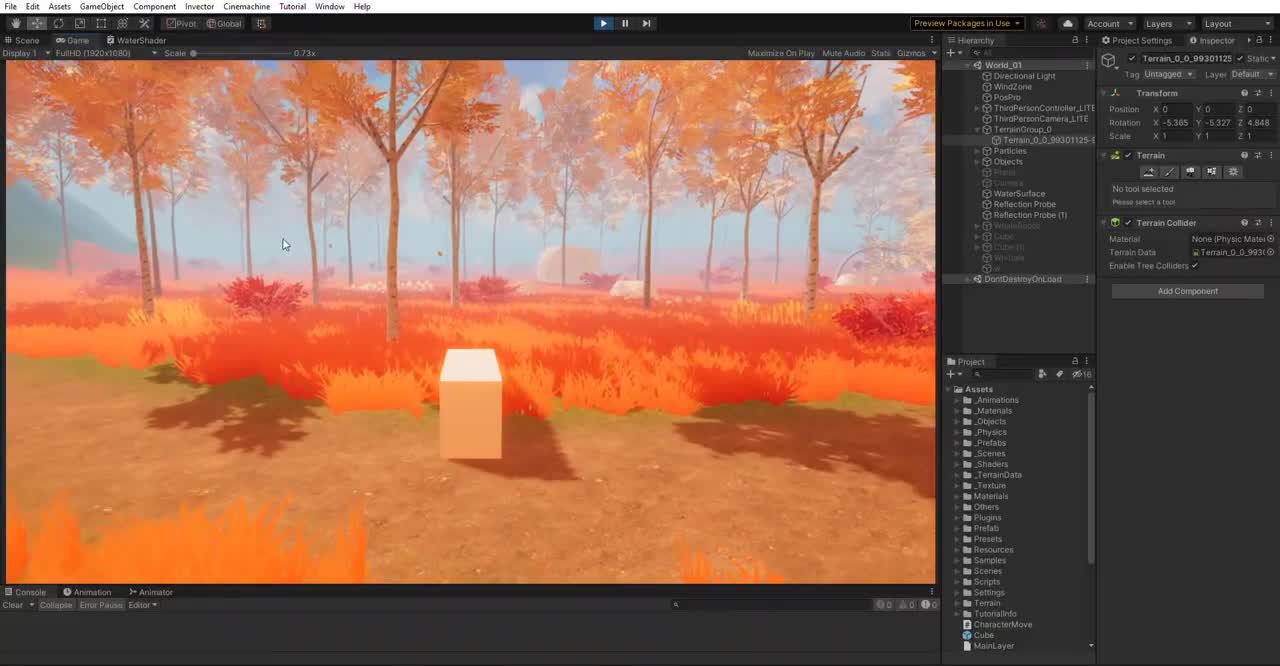Toggle the Terrain Collider component checkbox
Viewport: 1280px width, 666px height.
click(1129, 223)
